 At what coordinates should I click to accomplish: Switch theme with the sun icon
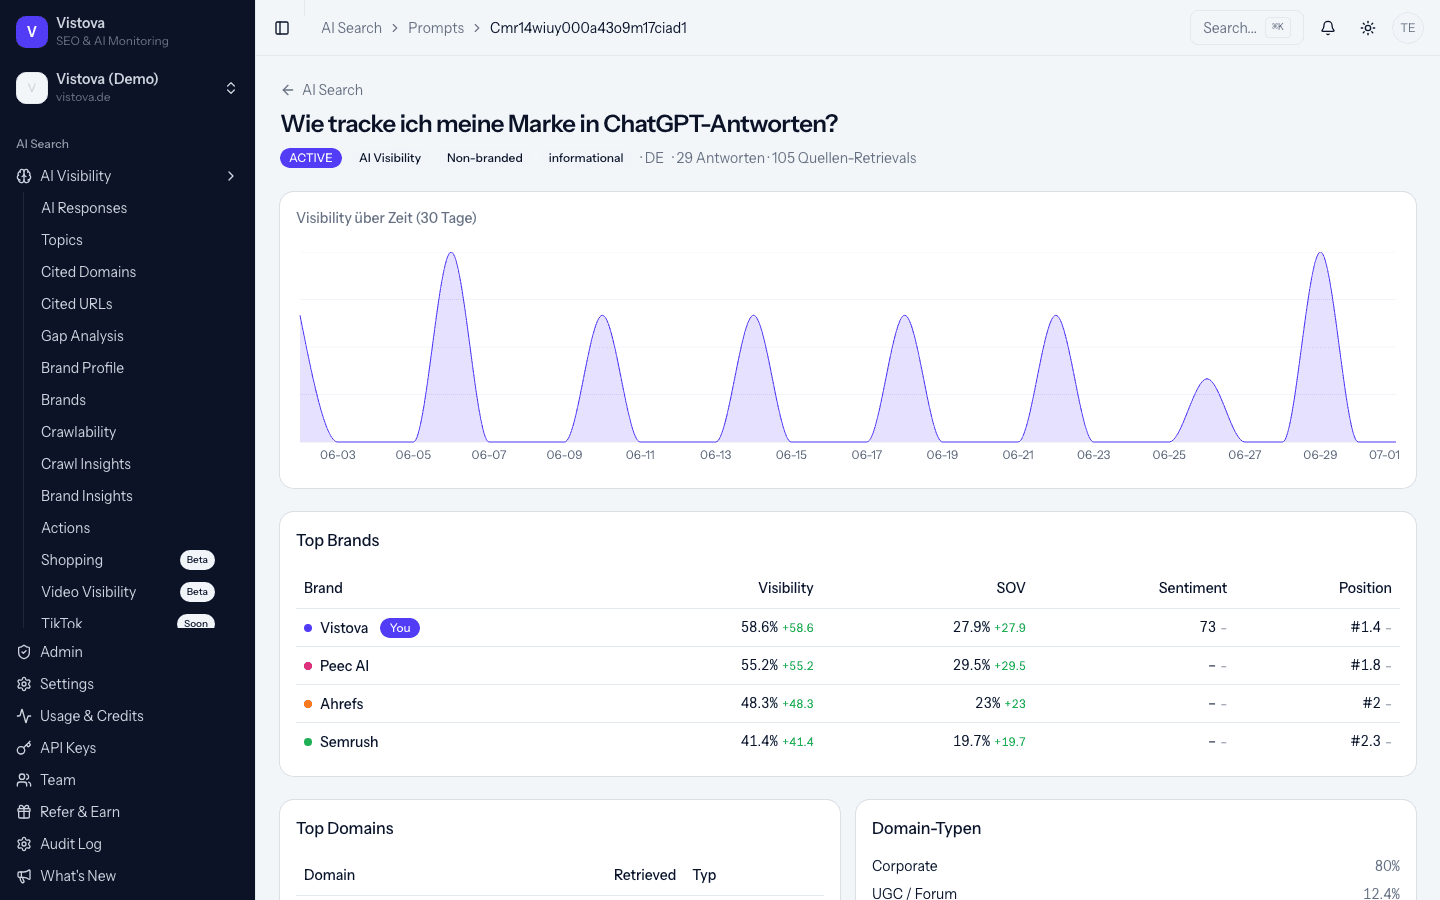pyautogui.click(x=1368, y=28)
